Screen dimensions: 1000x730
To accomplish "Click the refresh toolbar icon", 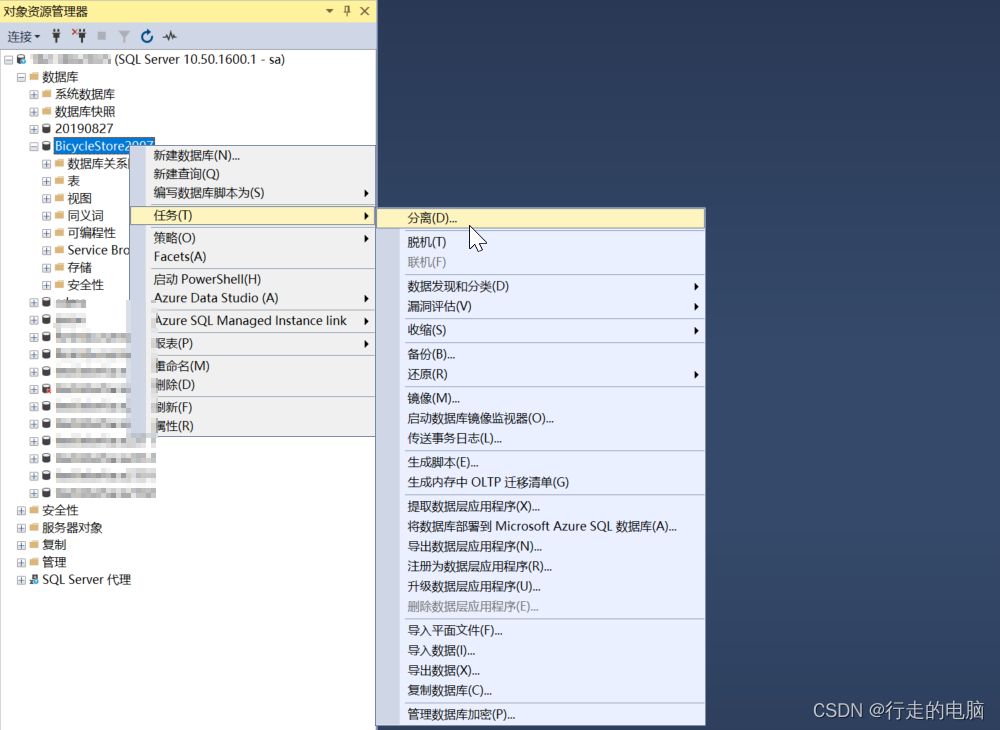I will (147, 36).
